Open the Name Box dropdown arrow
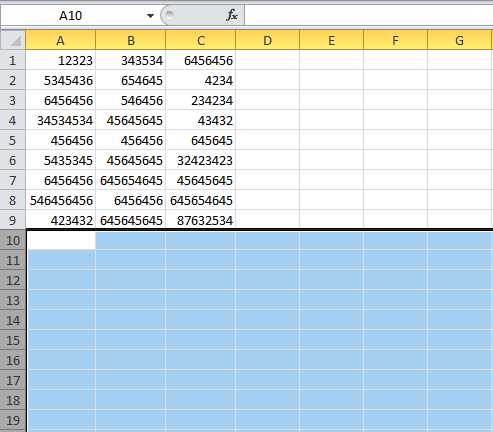 point(150,16)
